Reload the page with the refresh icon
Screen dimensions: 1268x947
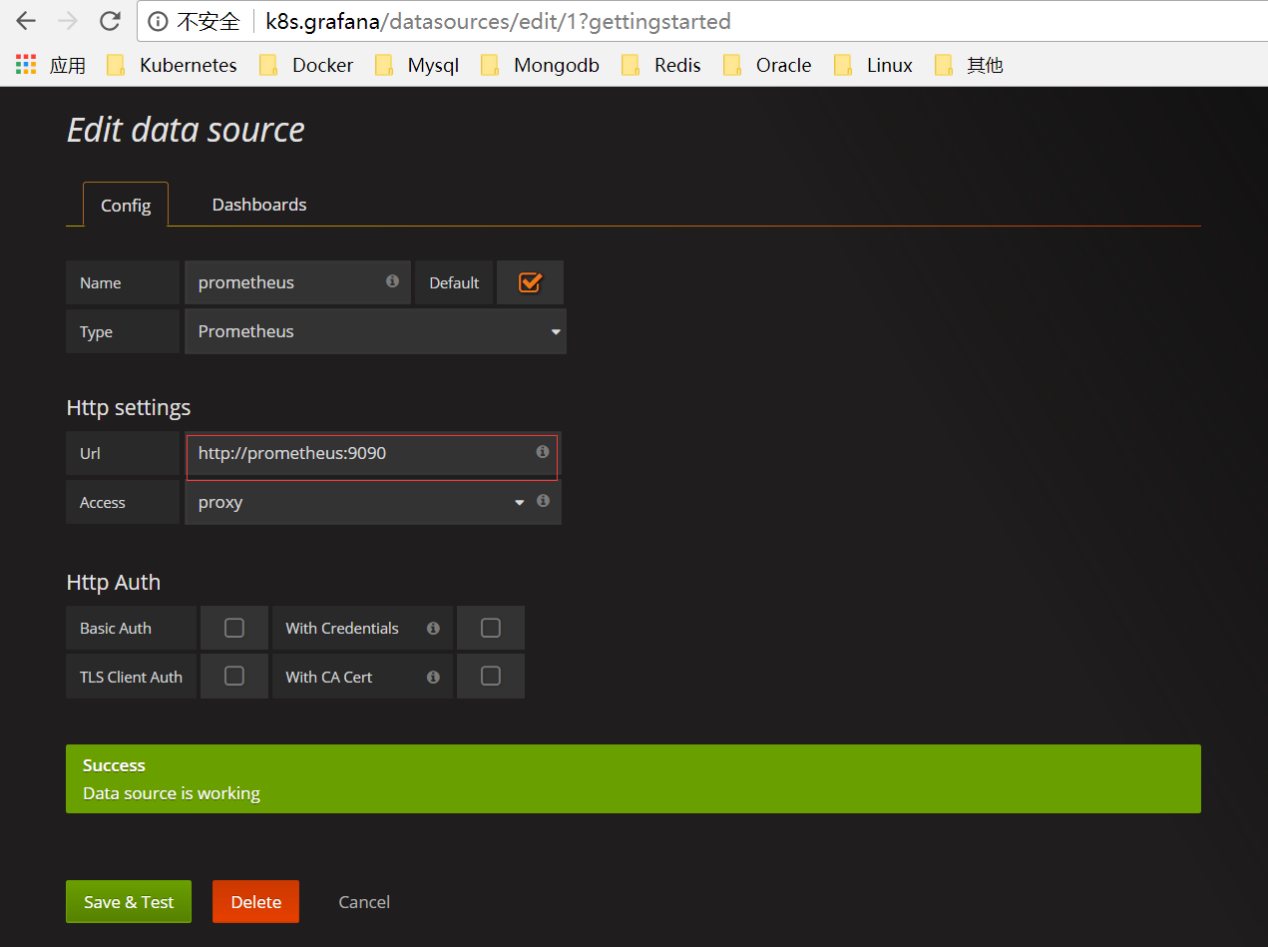click(110, 20)
